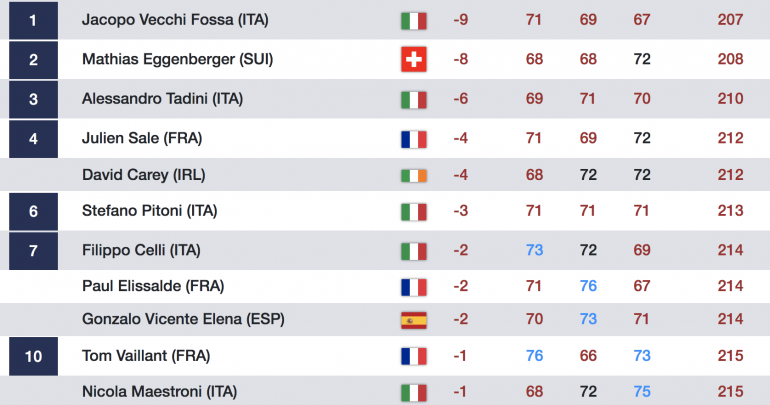Select Filippo Celli (ITA) row name
The height and width of the screenshot is (405, 770).
click(x=141, y=250)
